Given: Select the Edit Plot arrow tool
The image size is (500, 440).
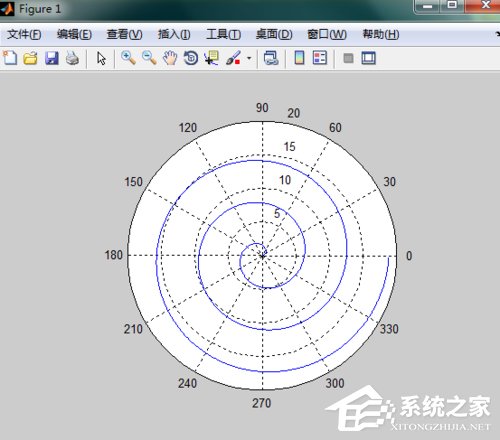Looking at the screenshot, I should tap(101, 58).
